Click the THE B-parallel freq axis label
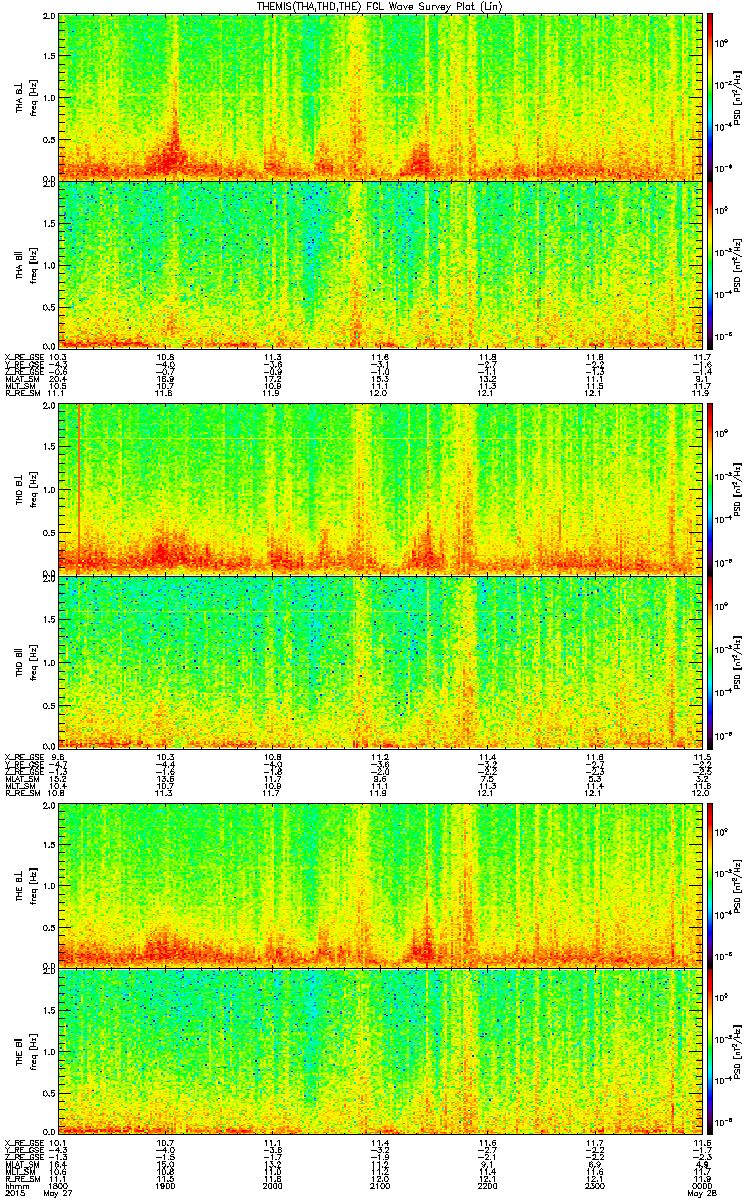 point(31,1049)
